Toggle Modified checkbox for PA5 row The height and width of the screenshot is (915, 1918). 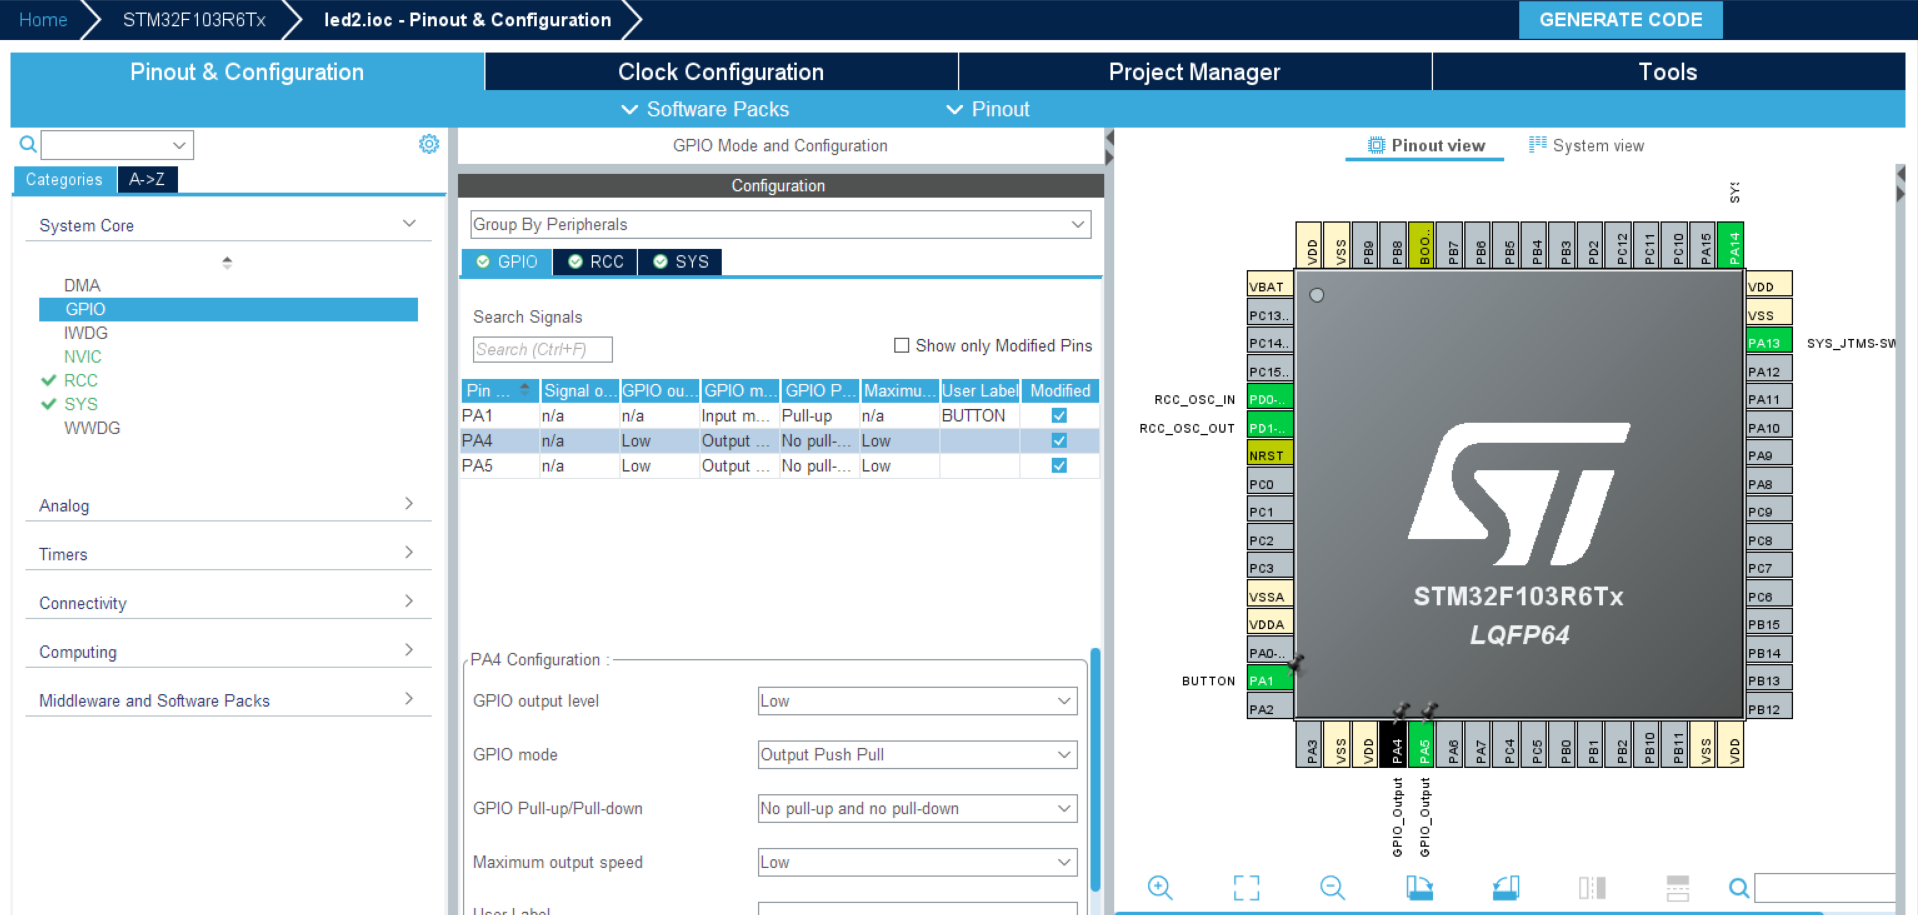point(1059,465)
